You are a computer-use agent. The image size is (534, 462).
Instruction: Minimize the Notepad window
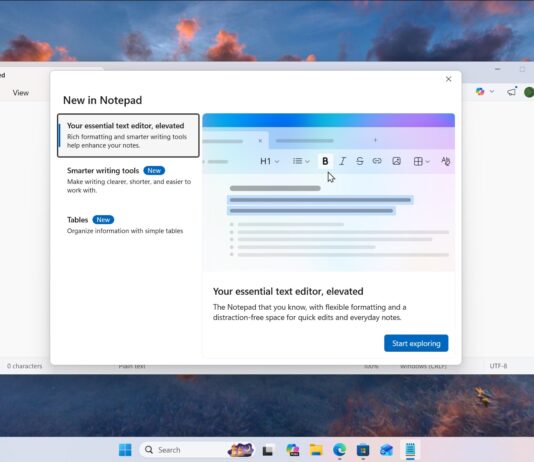tap(498, 69)
